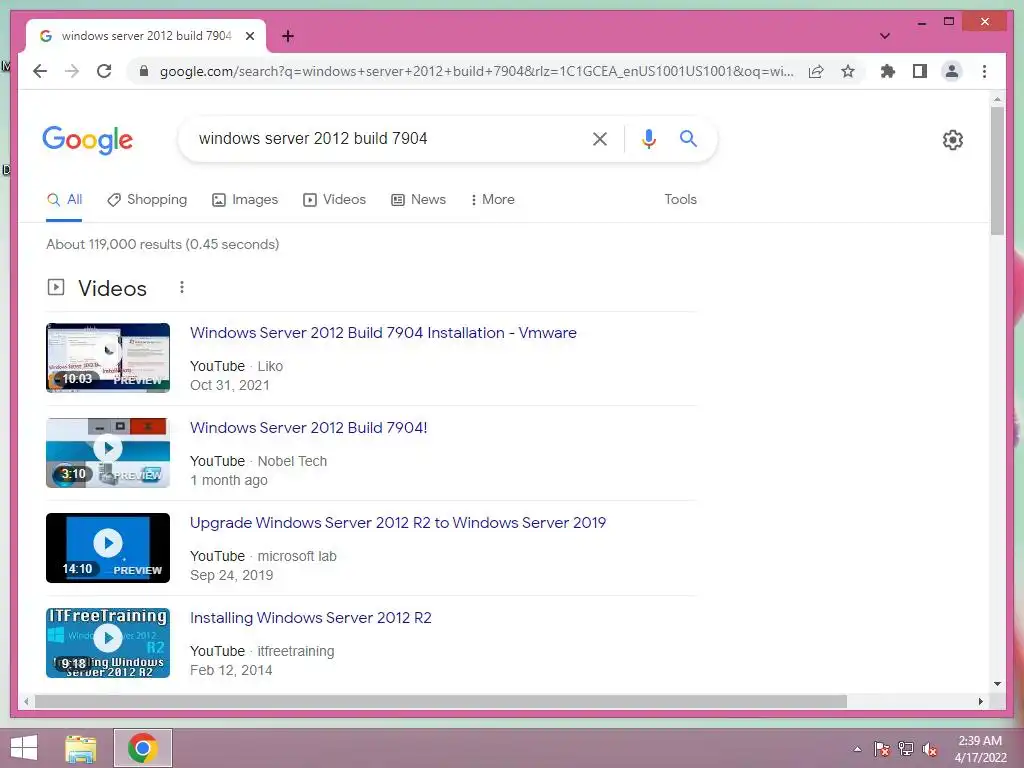The image size is (1024, 768).
Task: Click the search query input field
Action: pos(385,138)
